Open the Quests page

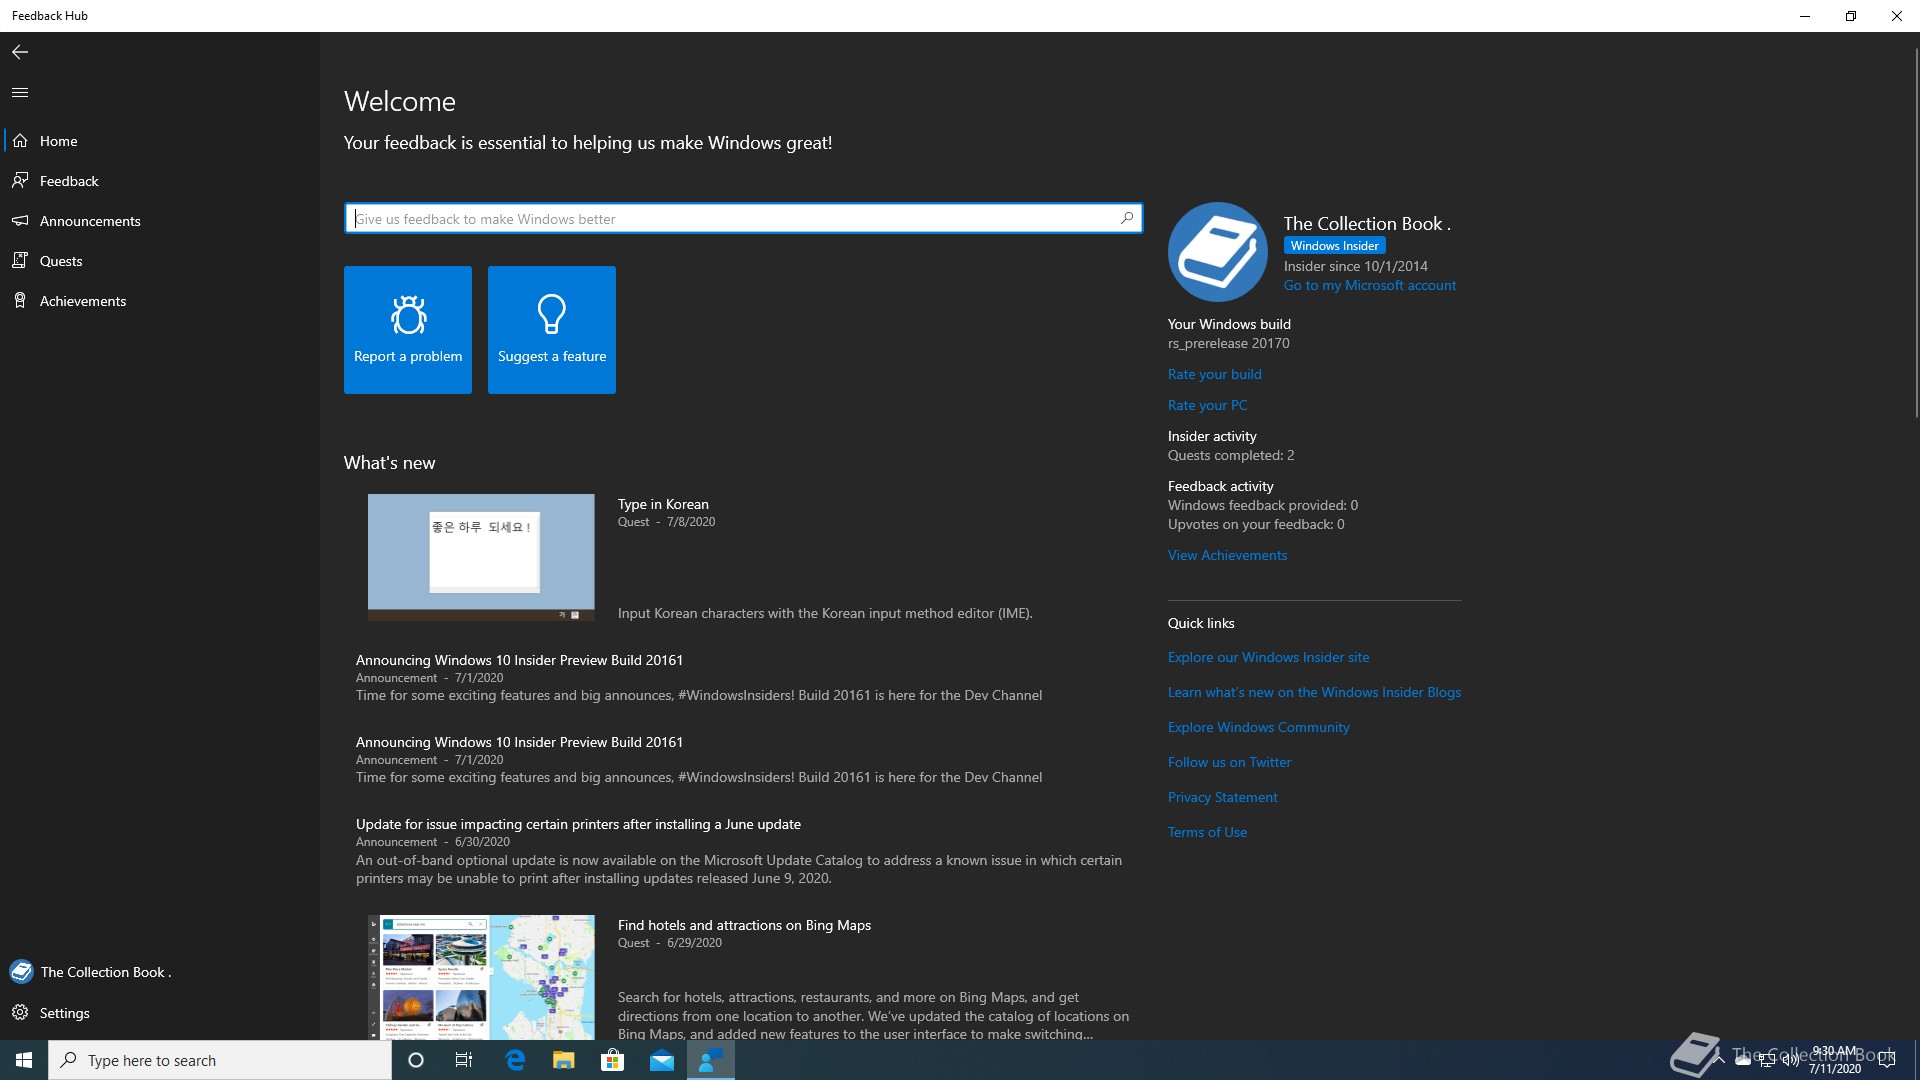tap(160, 261)
